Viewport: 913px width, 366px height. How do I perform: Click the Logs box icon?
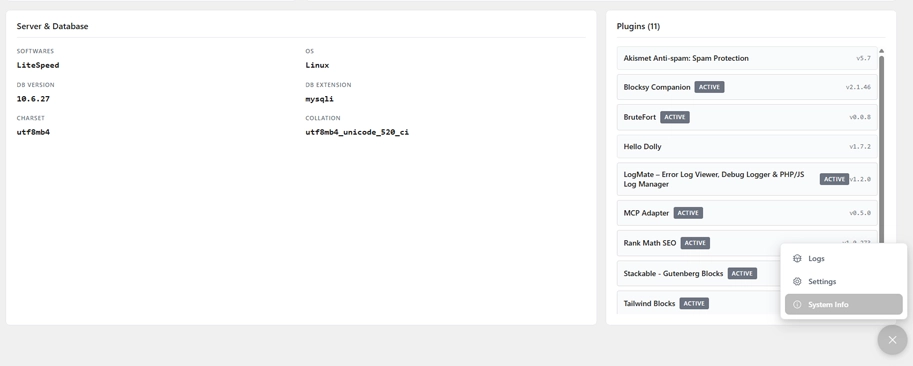(x=797, y=258)
